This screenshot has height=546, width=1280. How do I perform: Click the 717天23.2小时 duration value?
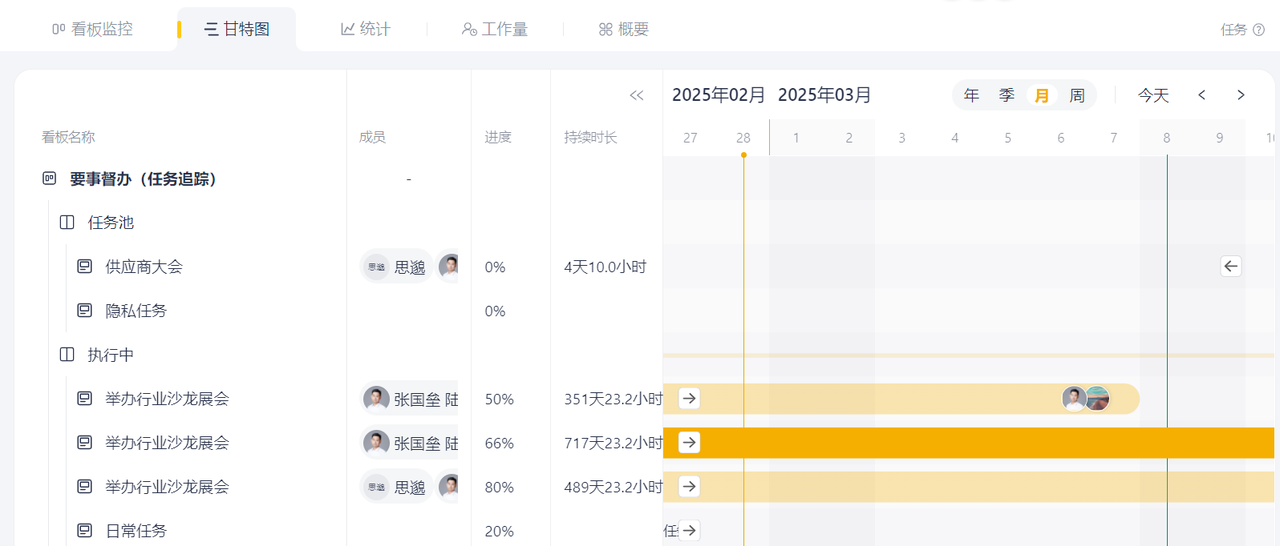(x=613, y=443)
